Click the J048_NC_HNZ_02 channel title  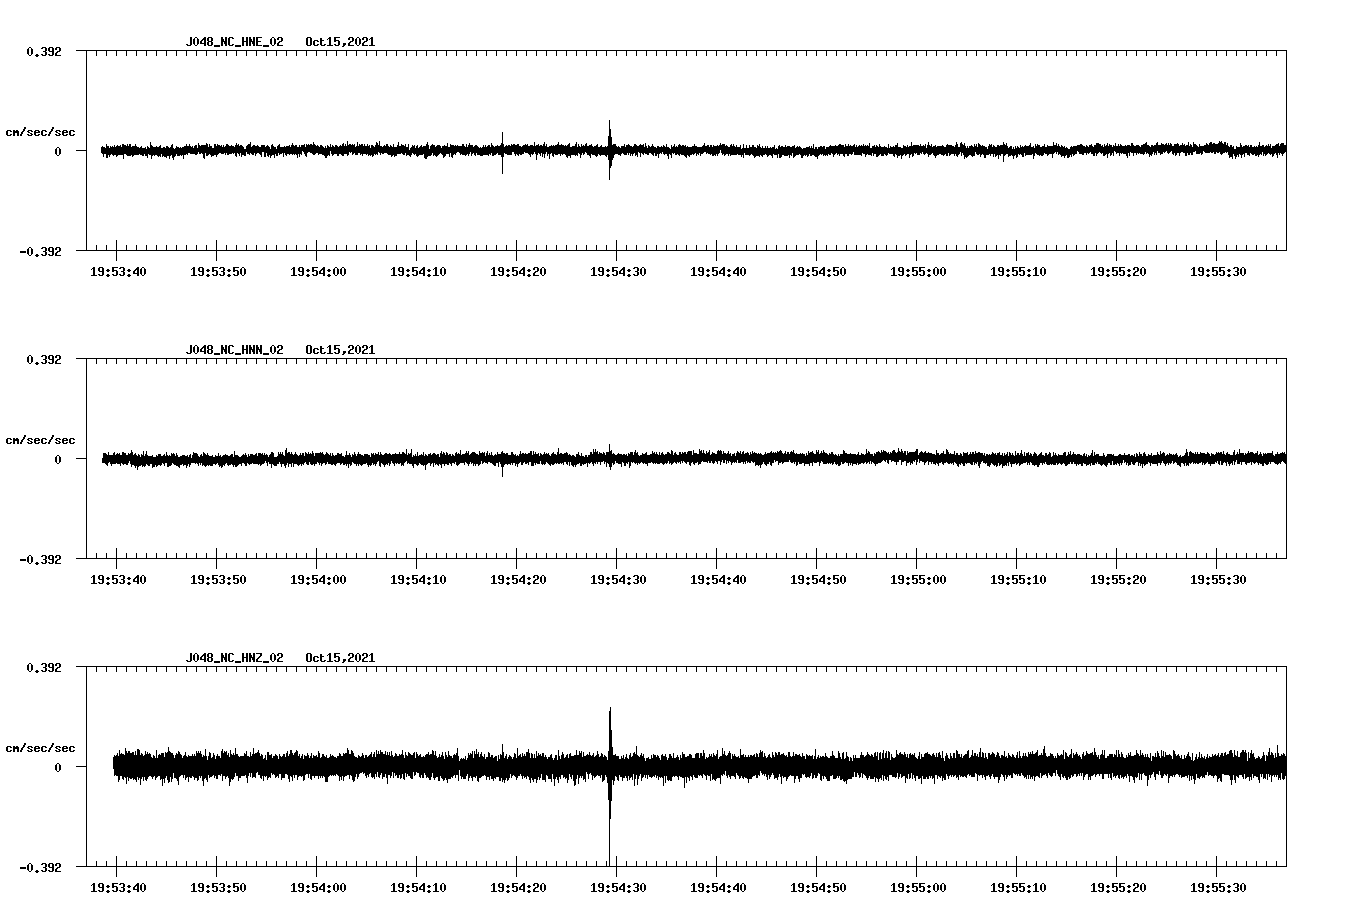(x=234, y=658)
